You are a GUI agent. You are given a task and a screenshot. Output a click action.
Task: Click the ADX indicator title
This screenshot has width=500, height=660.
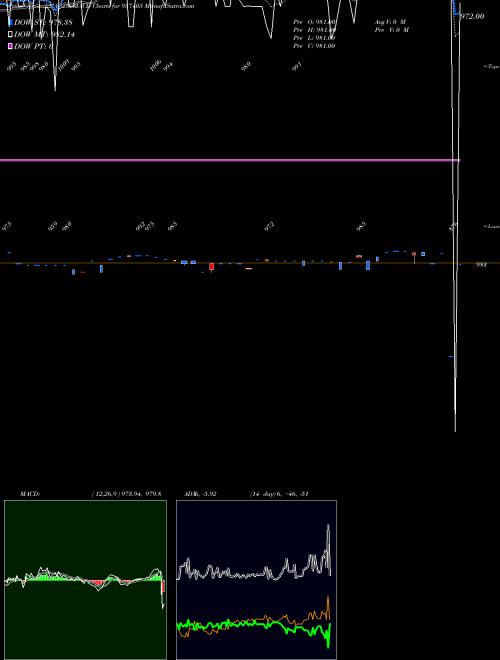[200, 494]
